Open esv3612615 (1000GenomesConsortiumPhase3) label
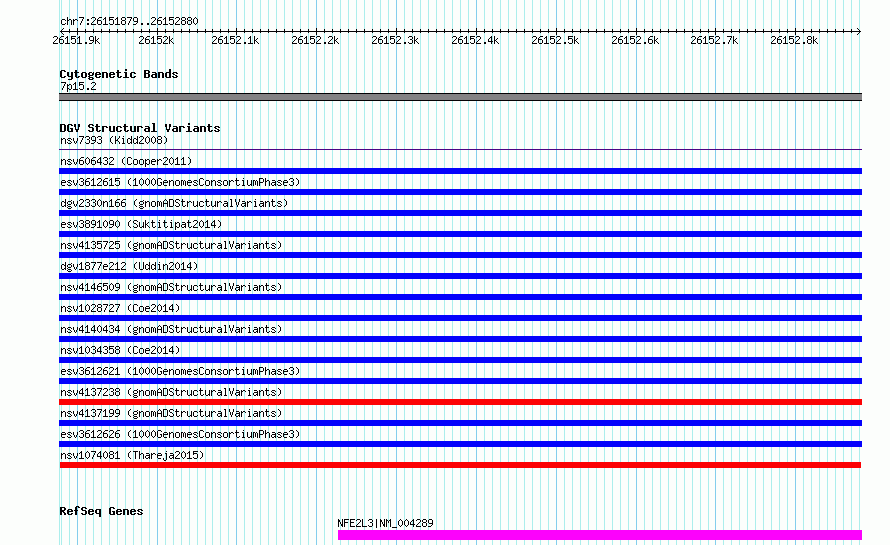The height and width of the screenshot is (545, 890). pos(180,182)
